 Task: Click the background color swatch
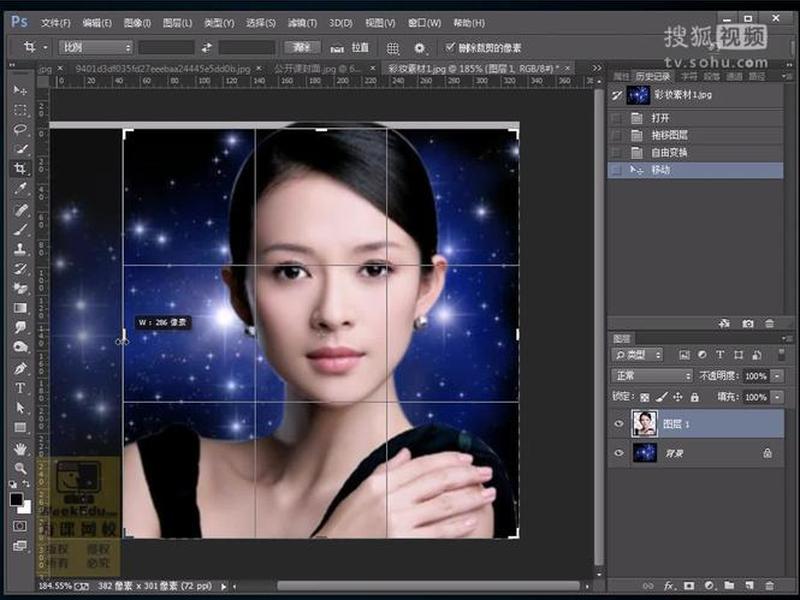pos(26,507)
